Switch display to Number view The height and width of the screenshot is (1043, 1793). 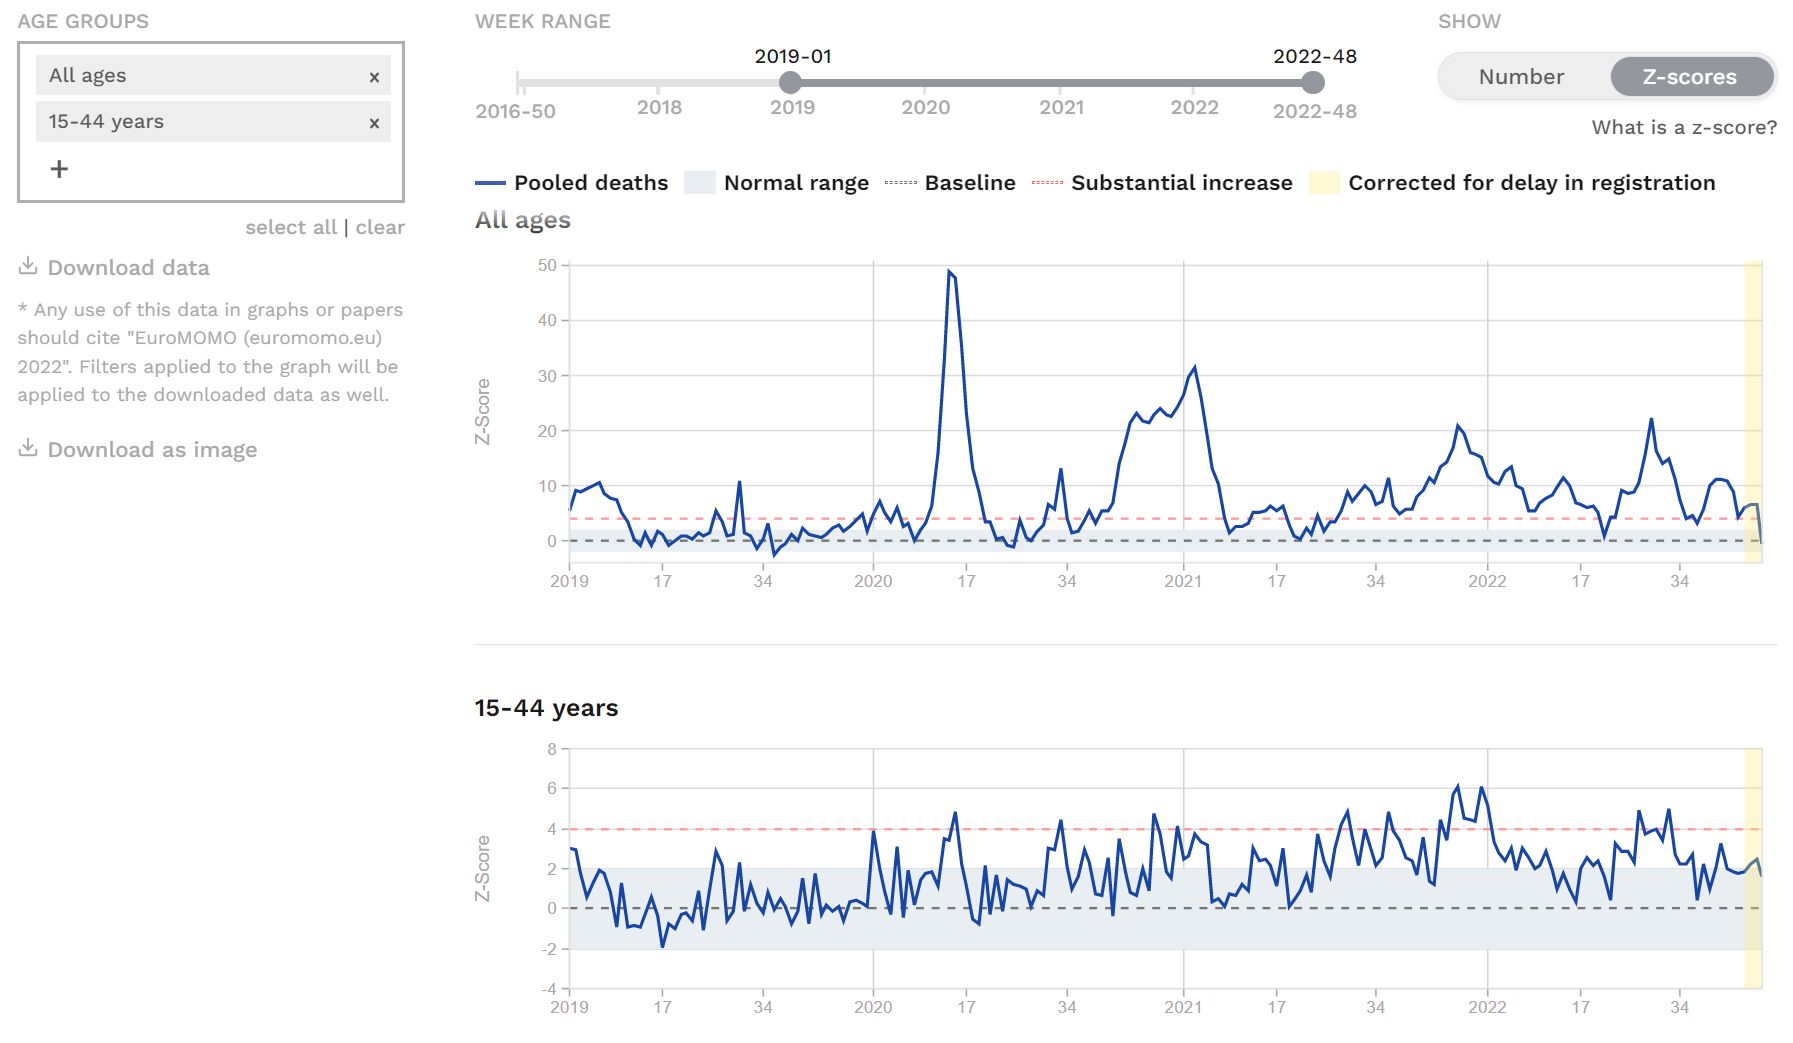tap(1521, 77)
